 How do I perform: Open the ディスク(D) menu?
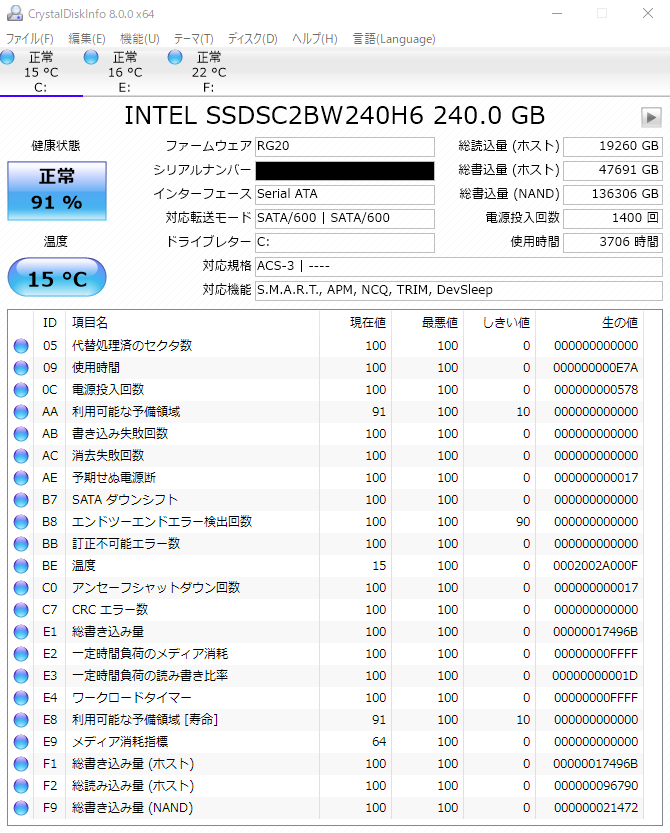click(253, 39)
